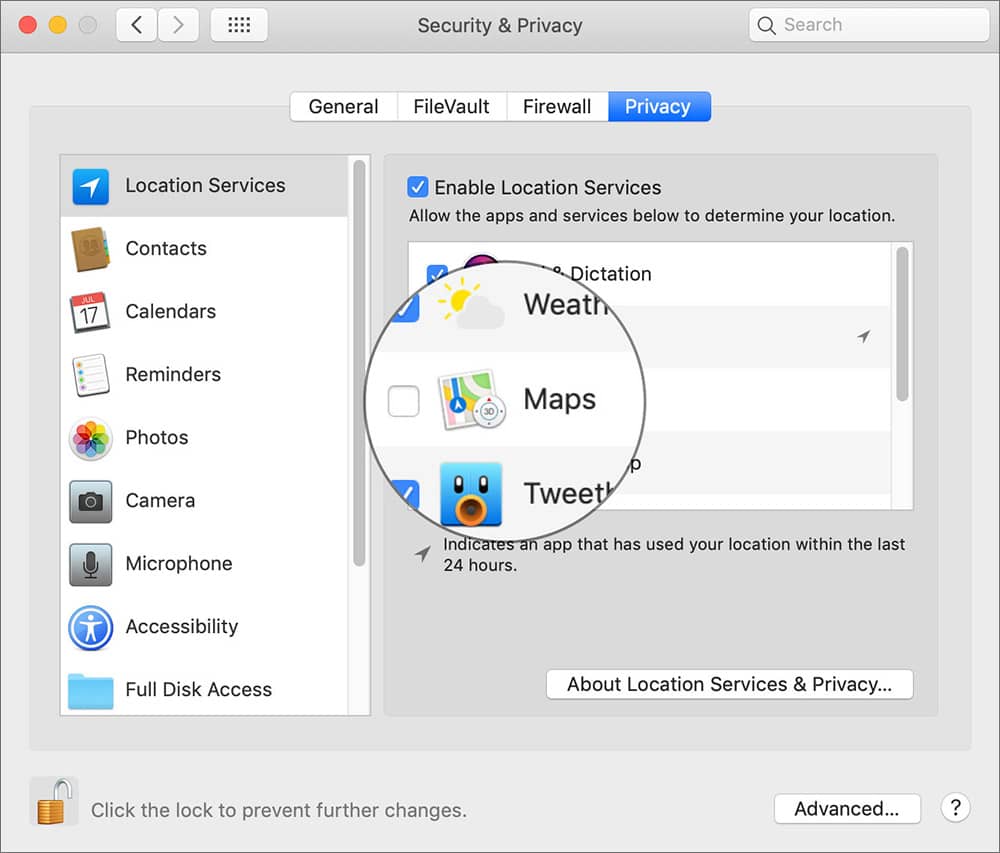Enable location access for Maps
The width and height of the screenshot is (1000, 853).
point(403,400)
